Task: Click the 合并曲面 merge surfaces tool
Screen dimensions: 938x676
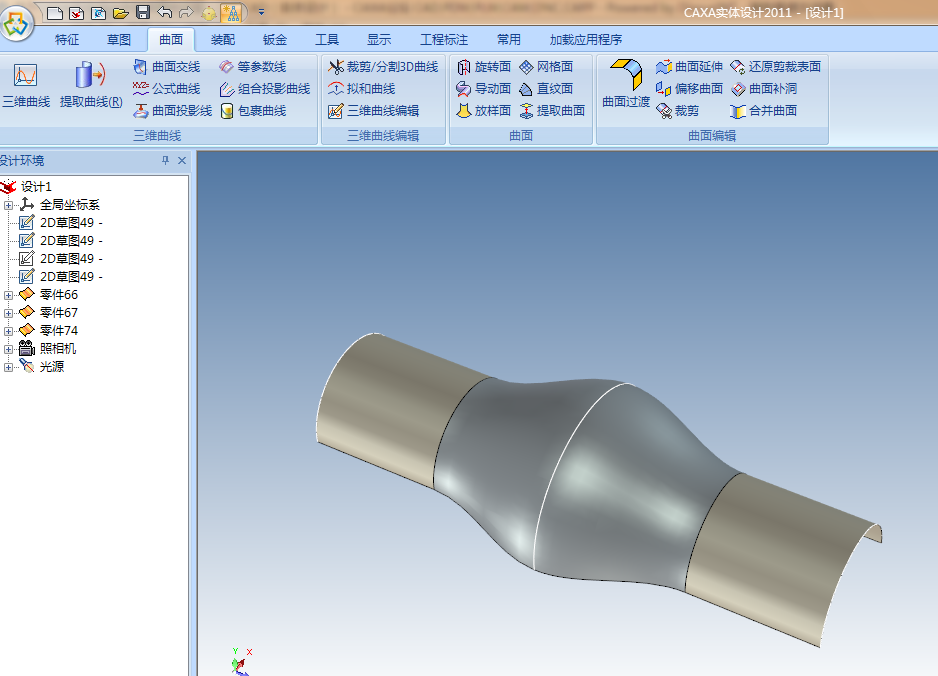Action: [x=763, y=111]
